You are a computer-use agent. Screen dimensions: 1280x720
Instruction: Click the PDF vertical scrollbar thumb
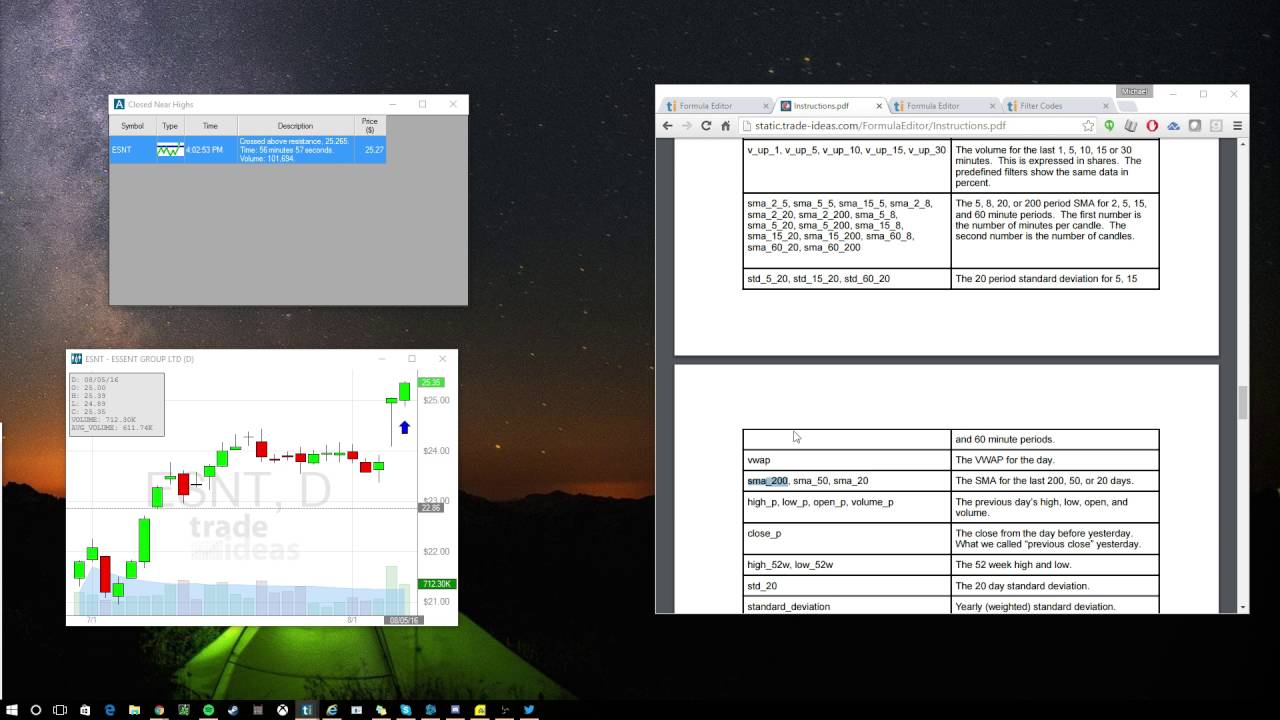1243,402
